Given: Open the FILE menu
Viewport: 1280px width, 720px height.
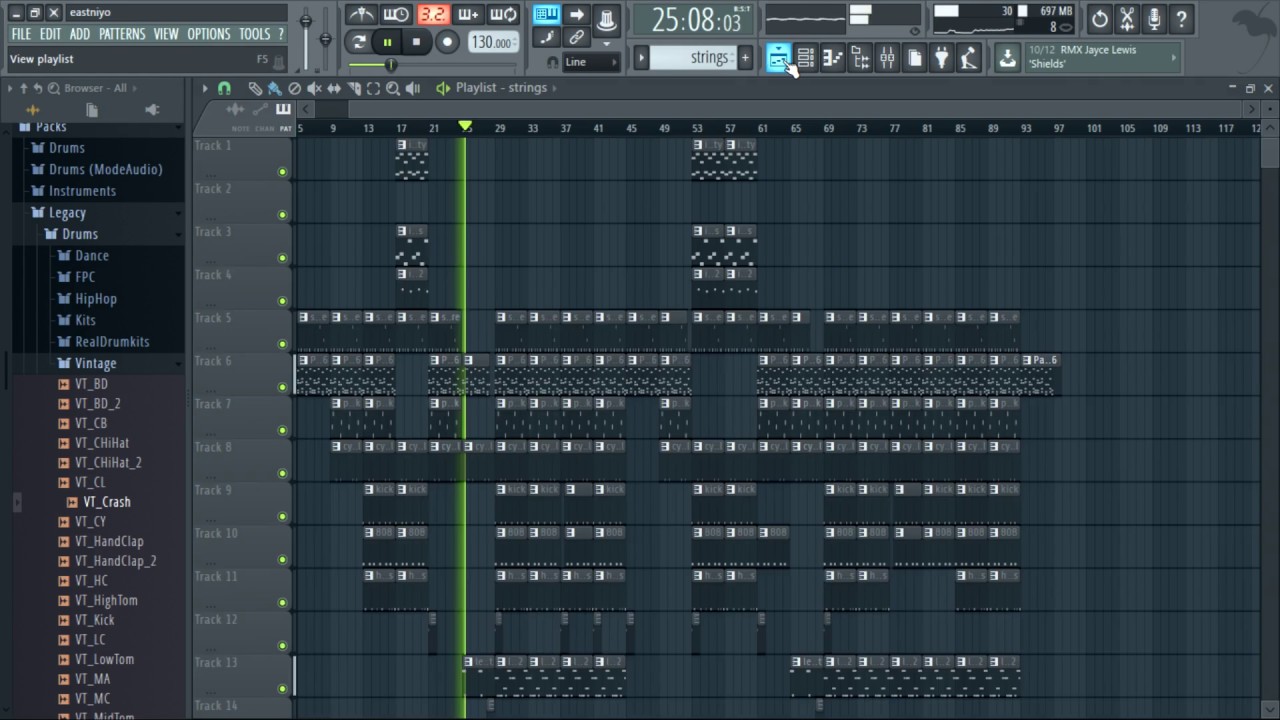Looking at the screenshot, I should (x=21, y=34).
